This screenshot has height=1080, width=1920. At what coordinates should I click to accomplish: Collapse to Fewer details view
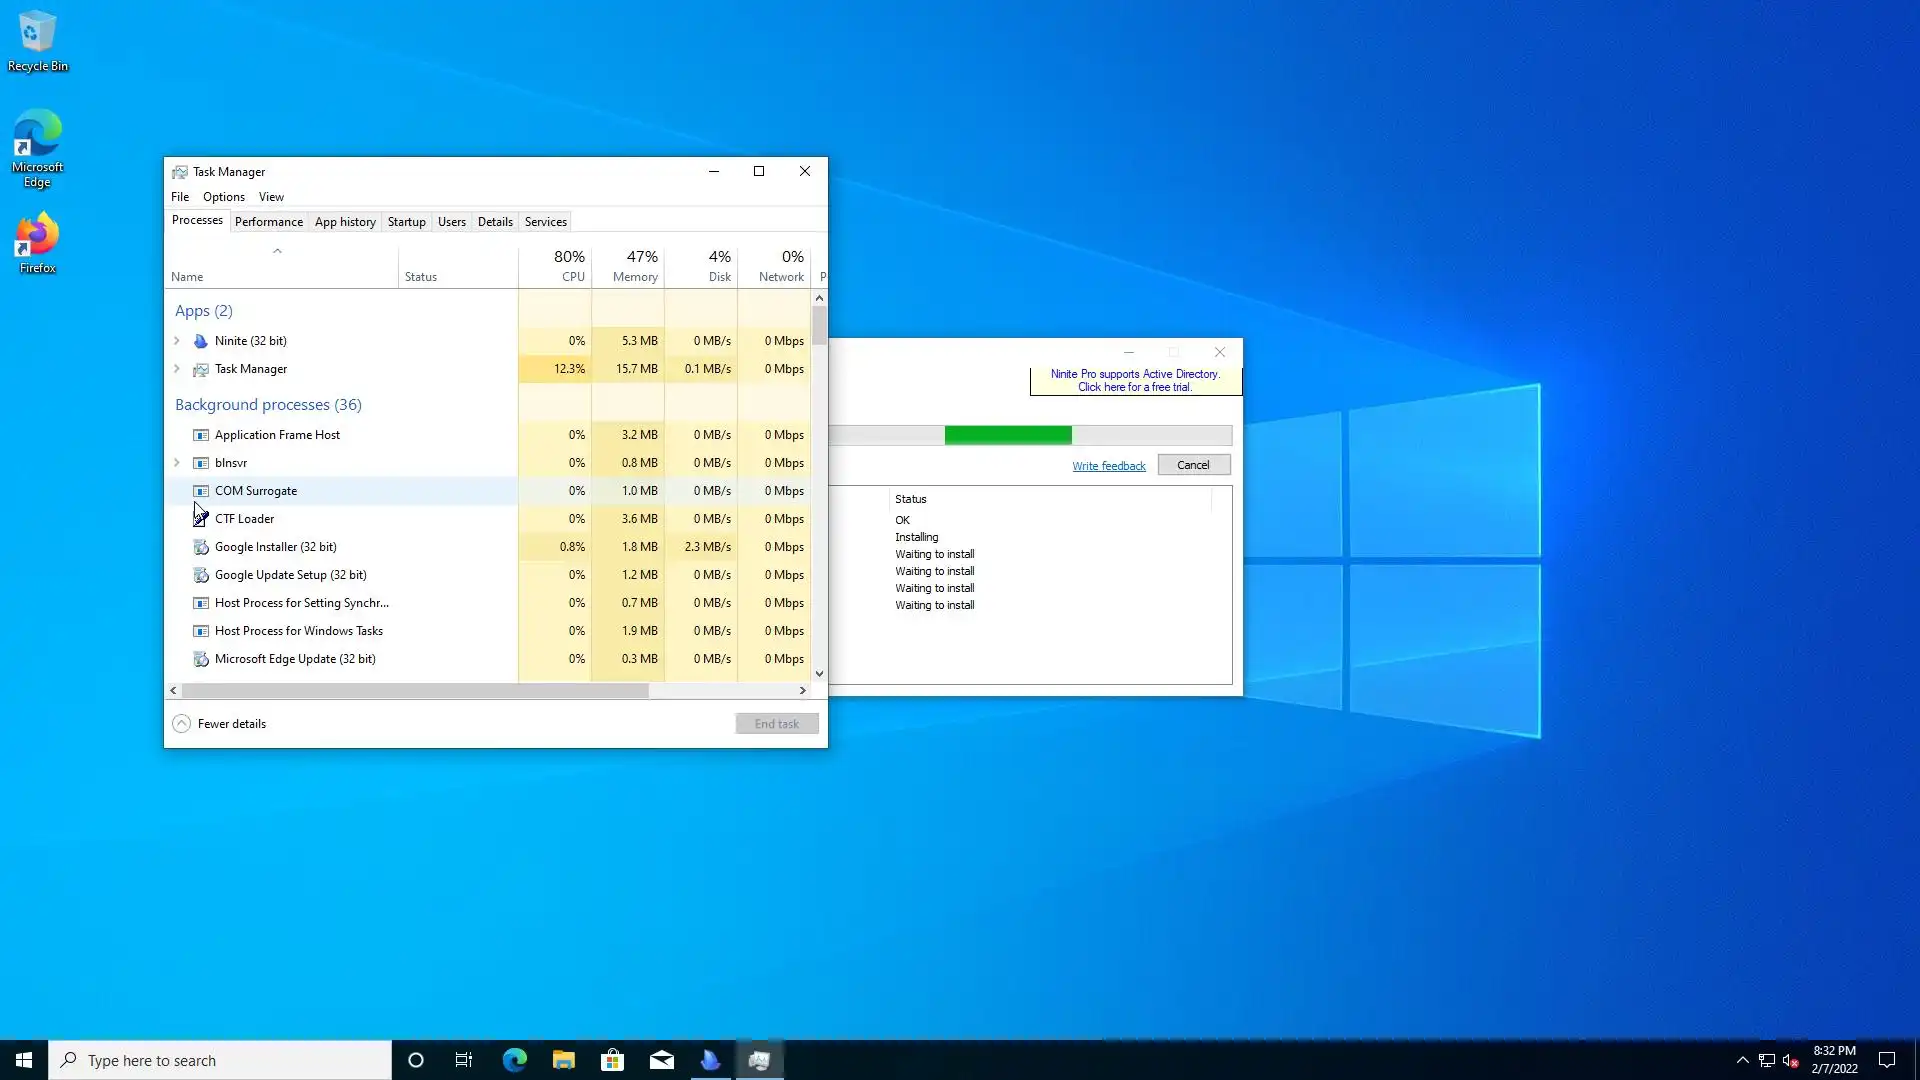pyautogui.click(x=219, y=724)
